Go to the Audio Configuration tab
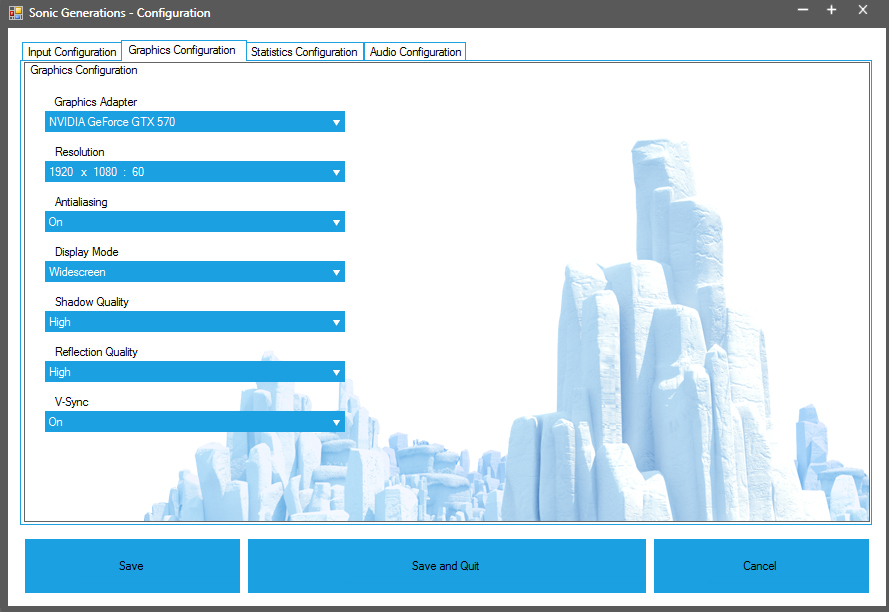Image resolution: width=889 pixels, height=612 pixels. point(415,52)
